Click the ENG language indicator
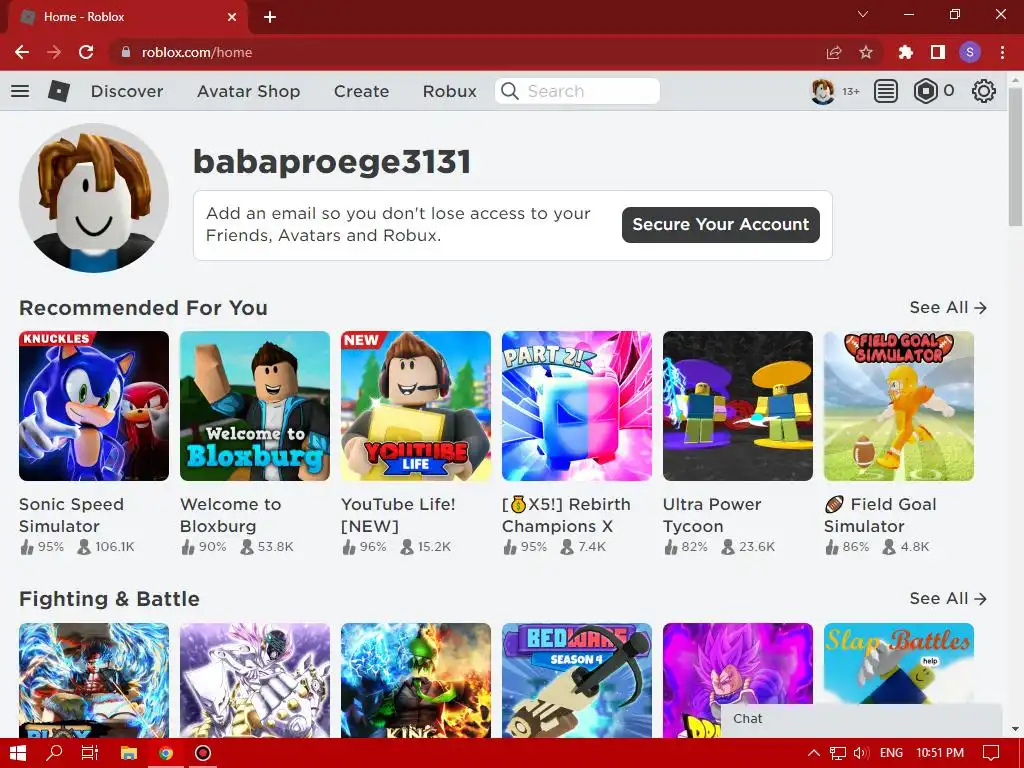 pos(891,753)
